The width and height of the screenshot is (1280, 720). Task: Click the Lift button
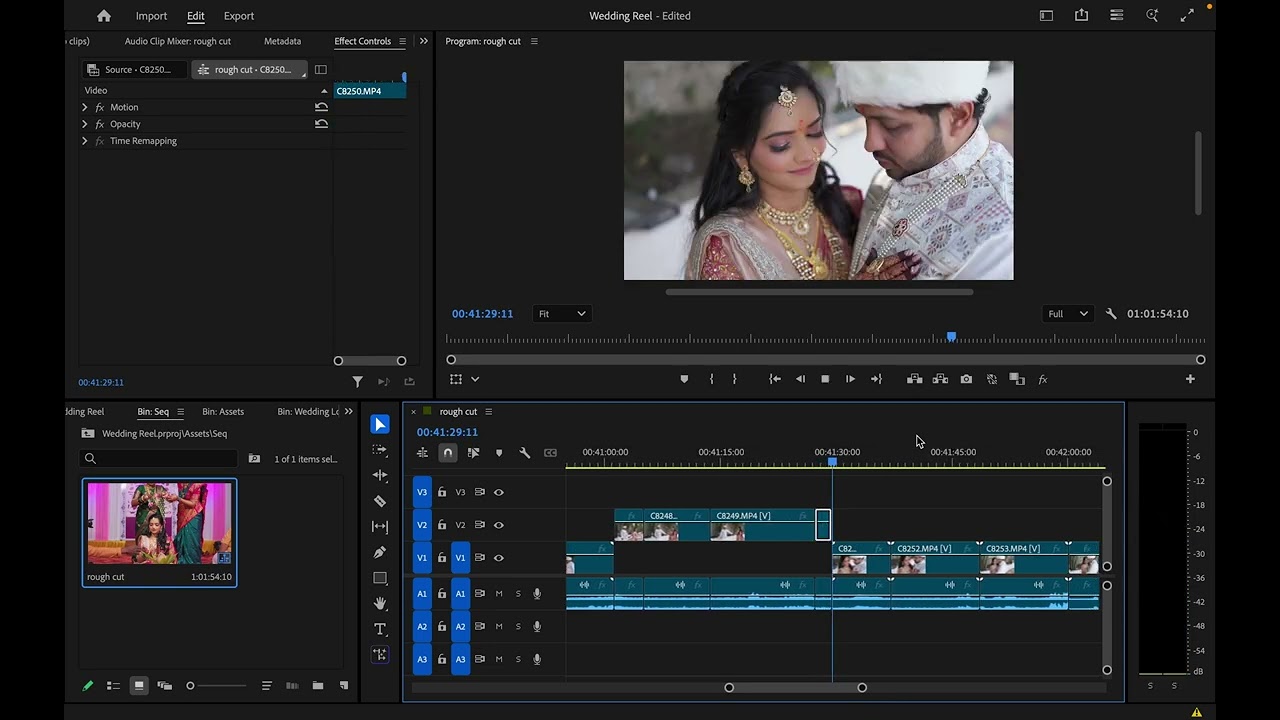914,379
